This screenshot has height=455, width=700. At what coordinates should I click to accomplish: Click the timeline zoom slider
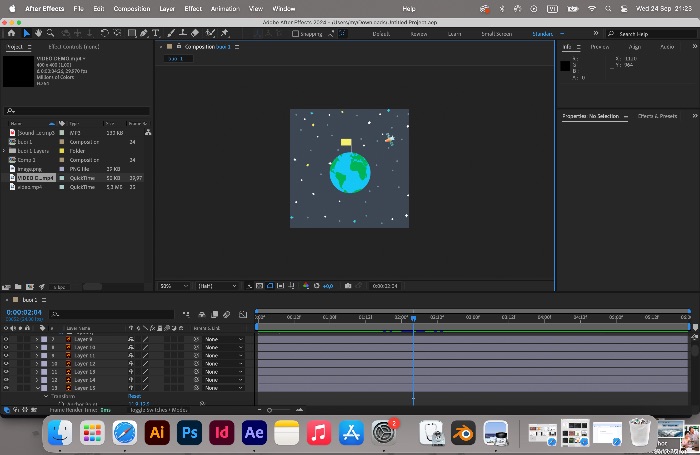click(x=279, y=410)
